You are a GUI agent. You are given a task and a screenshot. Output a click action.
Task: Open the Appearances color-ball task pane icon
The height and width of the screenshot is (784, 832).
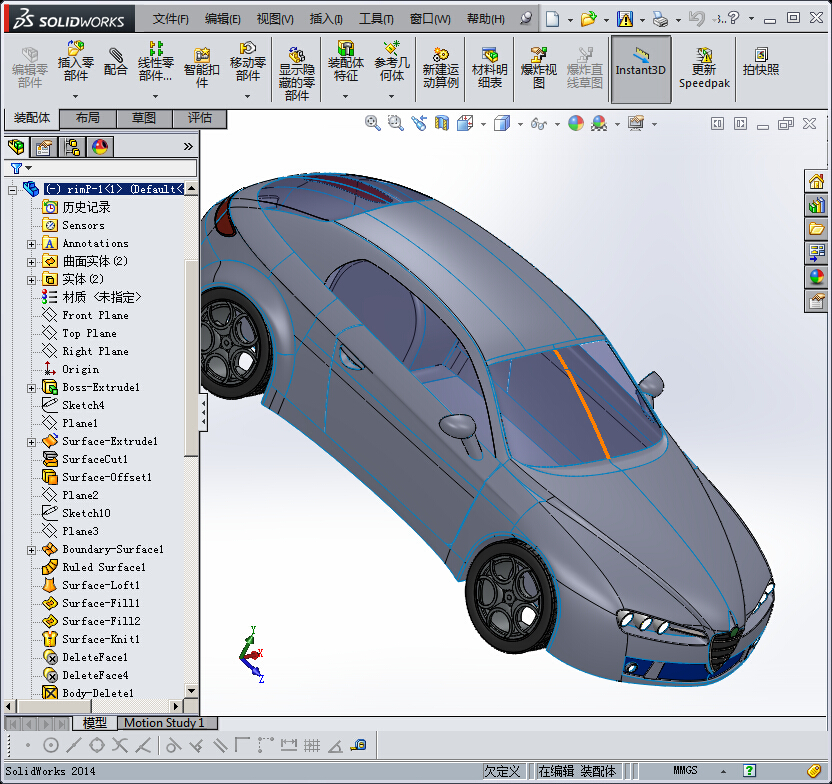coord(817,277)
